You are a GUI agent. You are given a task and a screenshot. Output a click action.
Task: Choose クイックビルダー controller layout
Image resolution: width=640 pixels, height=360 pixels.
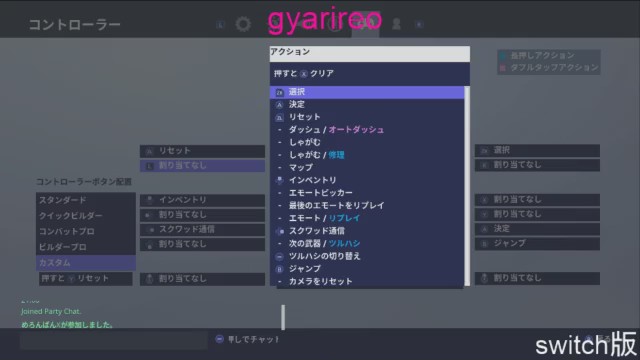[x=86, y=216]
